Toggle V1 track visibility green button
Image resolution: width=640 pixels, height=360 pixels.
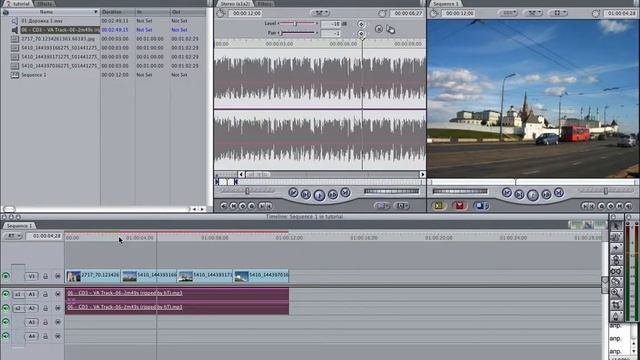tap(6, 276)
